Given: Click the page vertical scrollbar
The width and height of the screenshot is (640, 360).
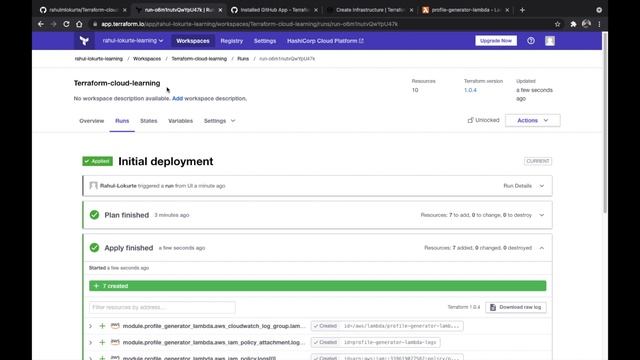Looking at the screenshot, I should pyautogui.click(x=605, y=122).
